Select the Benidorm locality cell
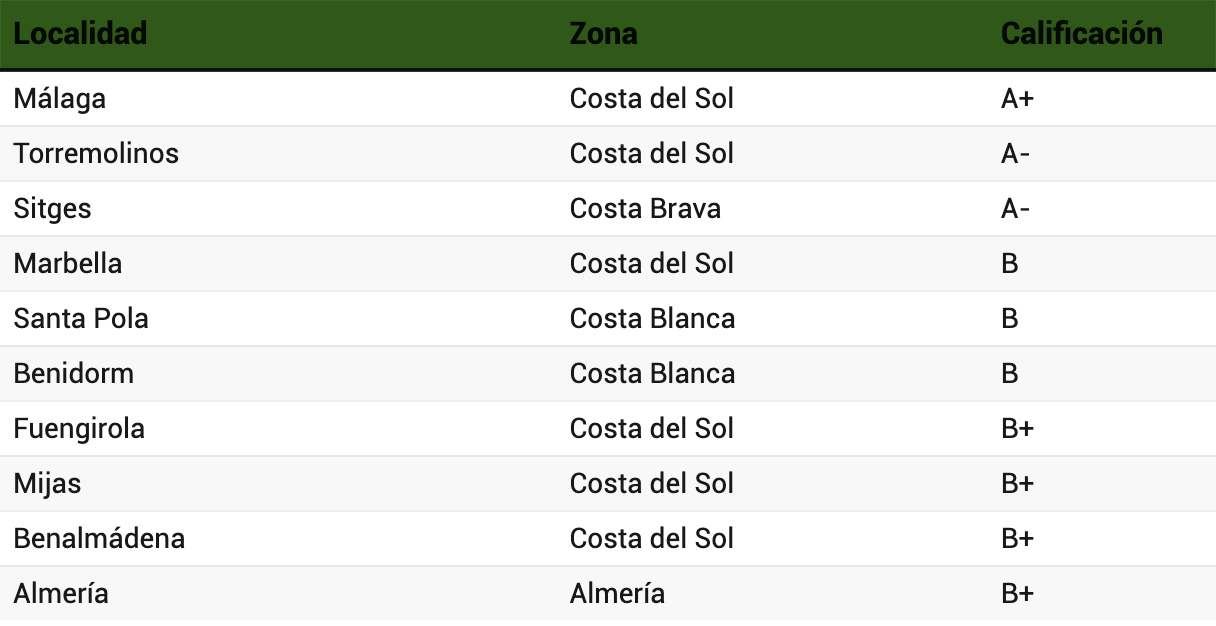Image resolution: width=1216 pixels, height=626 pixels. tap(73, 374)
